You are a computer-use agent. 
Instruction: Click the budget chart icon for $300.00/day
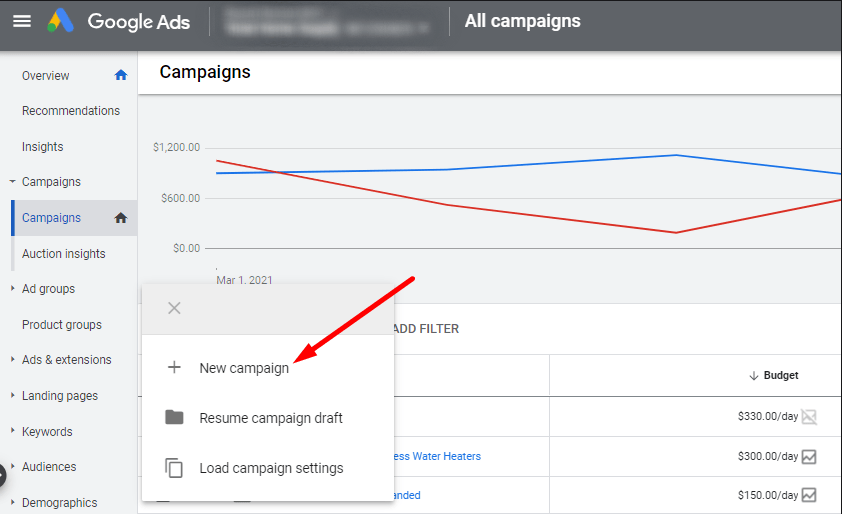(x=809, y=457)
